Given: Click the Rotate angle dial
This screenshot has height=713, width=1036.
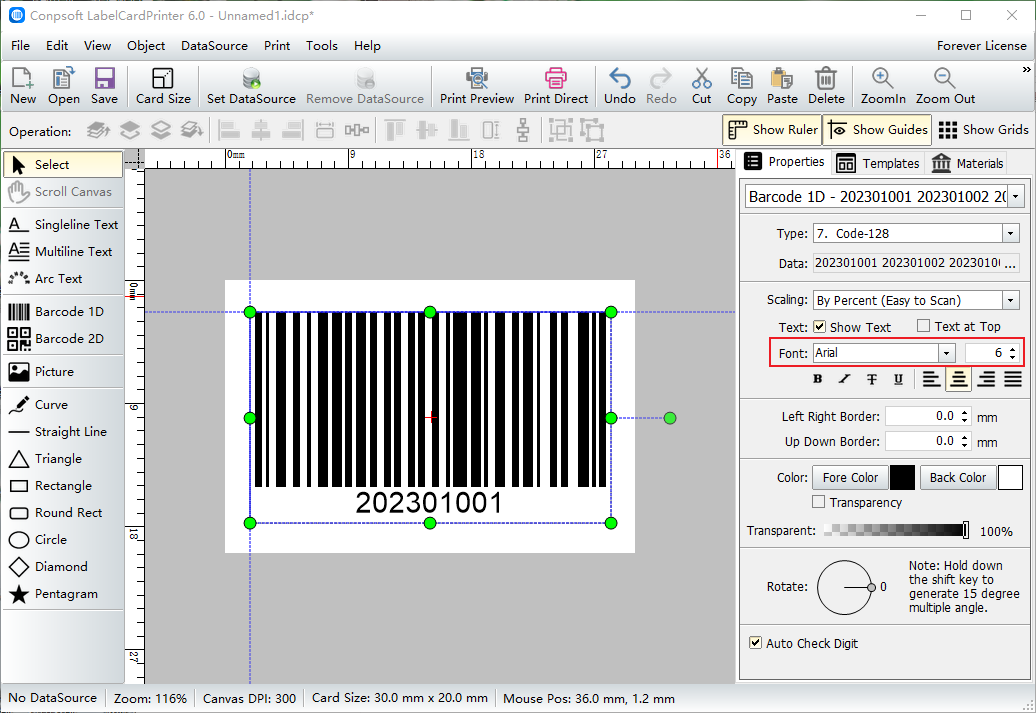Looking at the screenshot, I should click(x=846, y=587).
